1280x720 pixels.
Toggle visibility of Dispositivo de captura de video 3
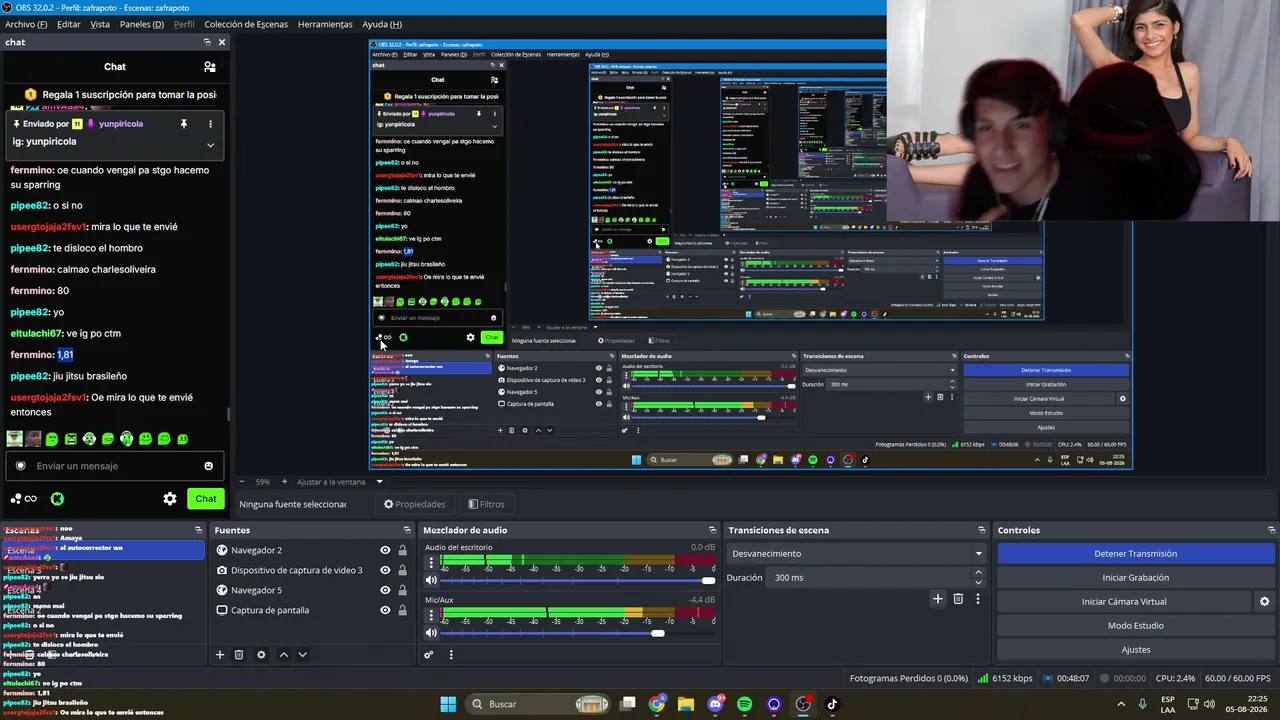coord(385,570)
